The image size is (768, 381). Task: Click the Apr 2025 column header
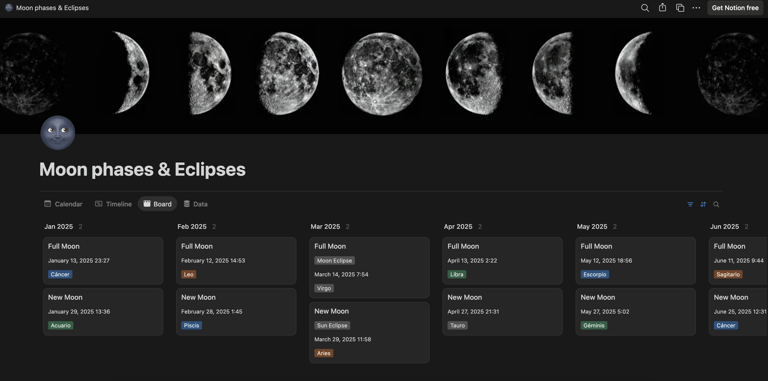(x=458, y=227)
